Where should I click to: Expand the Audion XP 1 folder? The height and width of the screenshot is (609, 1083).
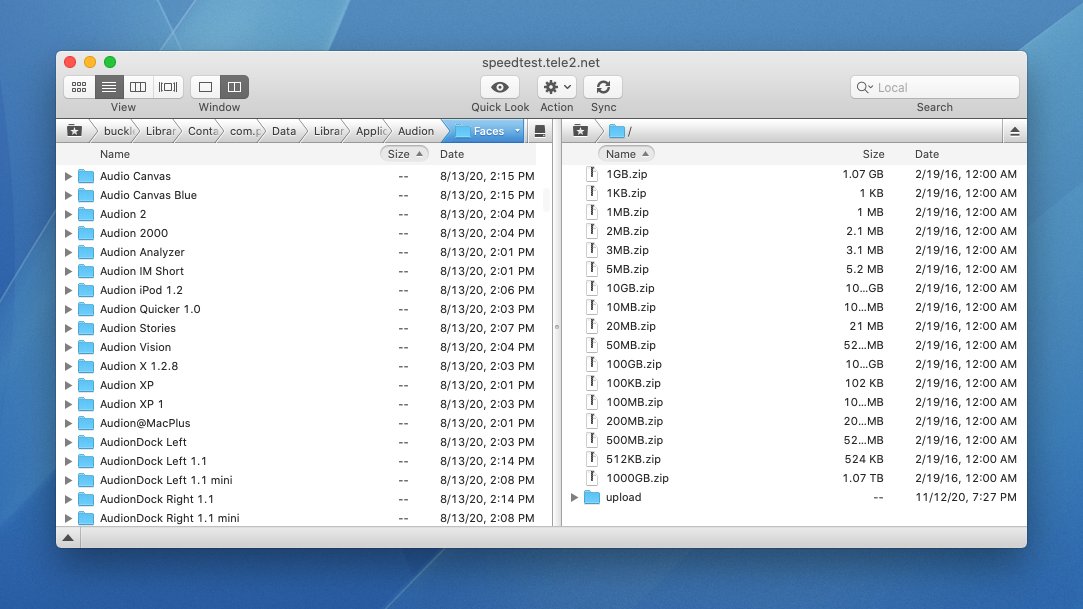tap(68, 404)
